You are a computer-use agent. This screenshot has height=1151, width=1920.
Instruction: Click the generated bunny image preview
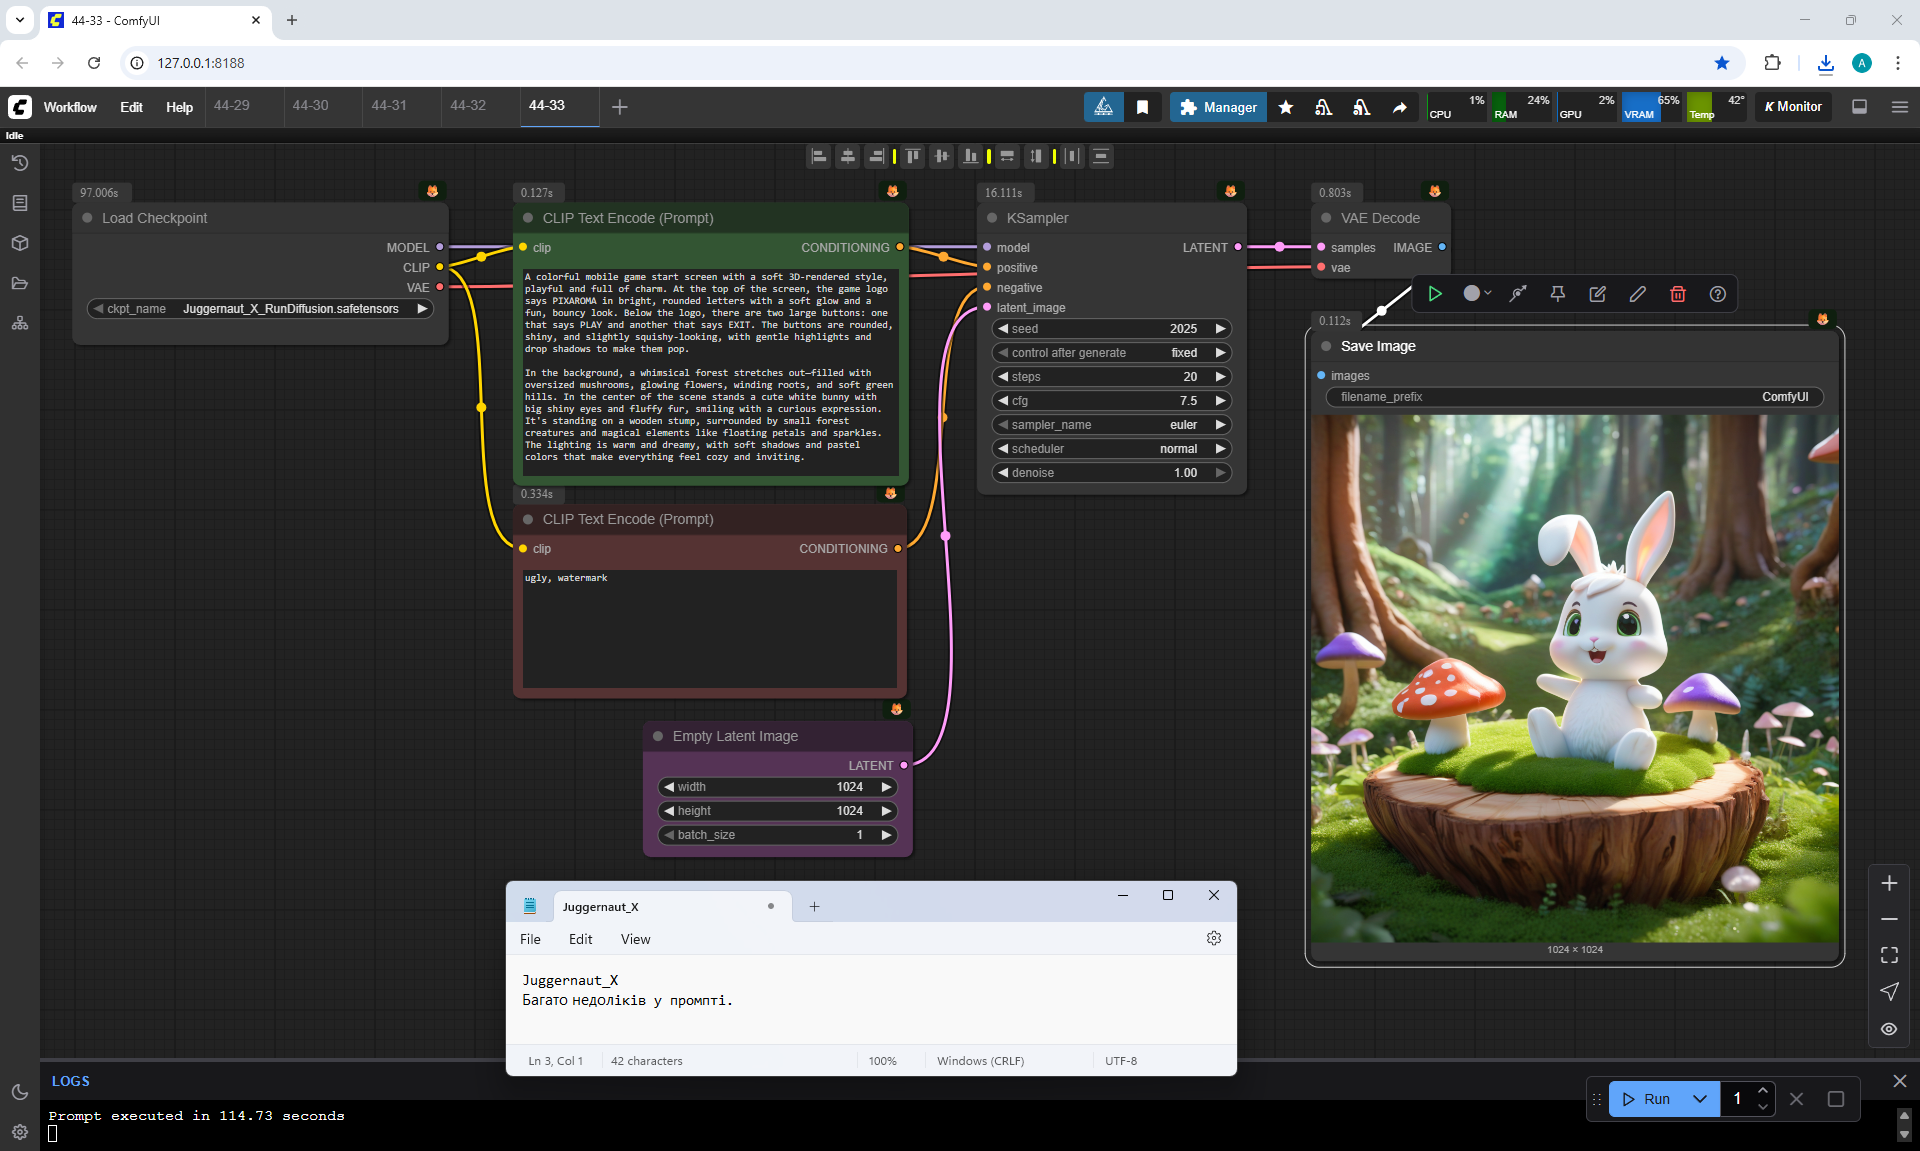click(x=1574, y=678)
